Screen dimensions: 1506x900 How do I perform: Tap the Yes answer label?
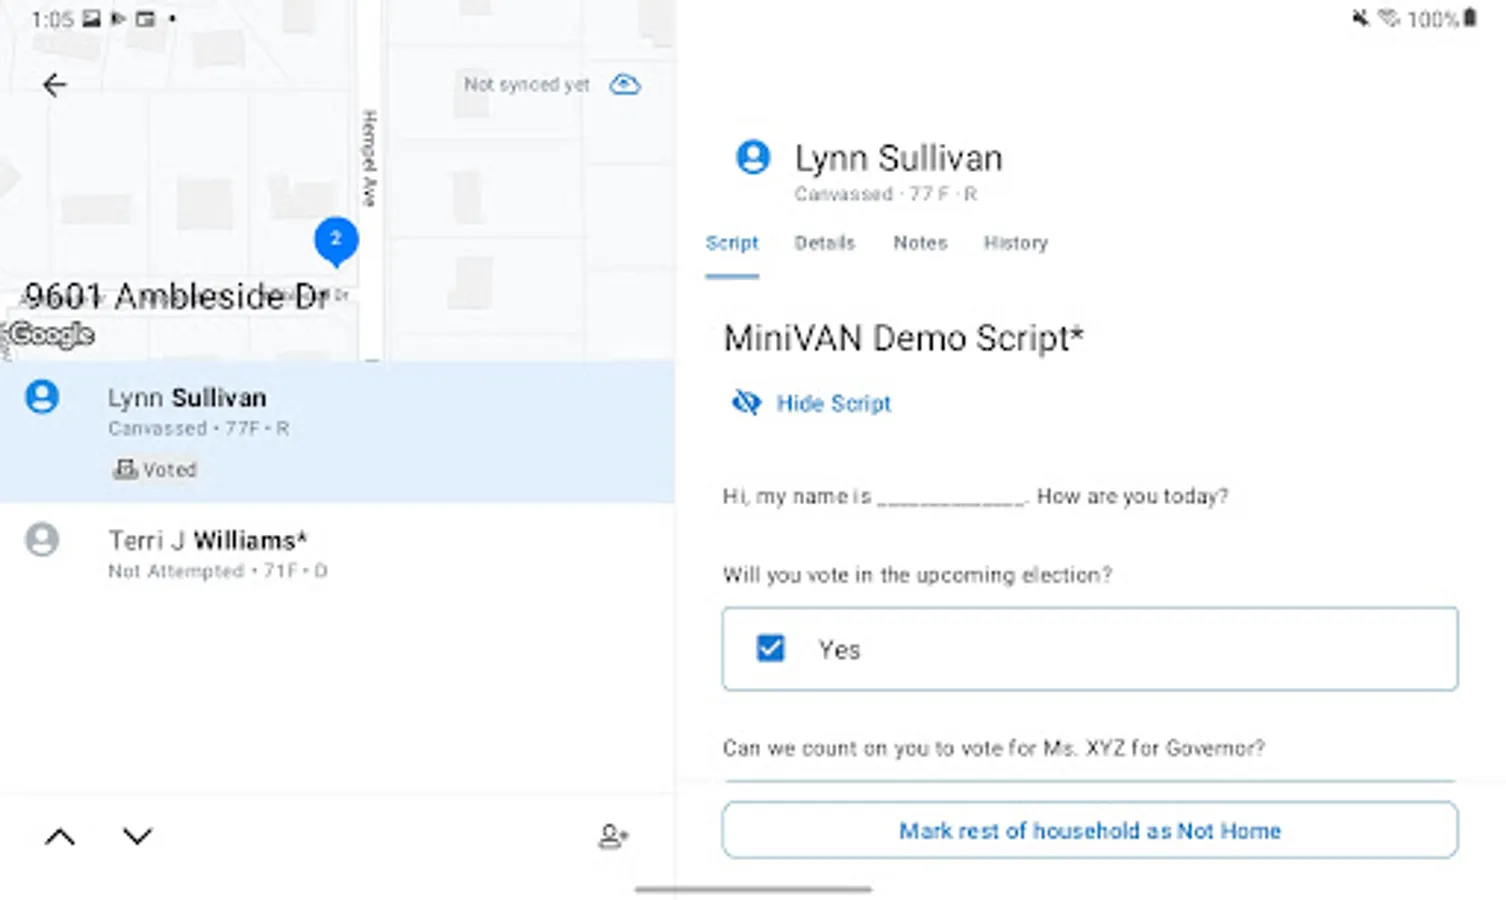[x=839, y=650]
